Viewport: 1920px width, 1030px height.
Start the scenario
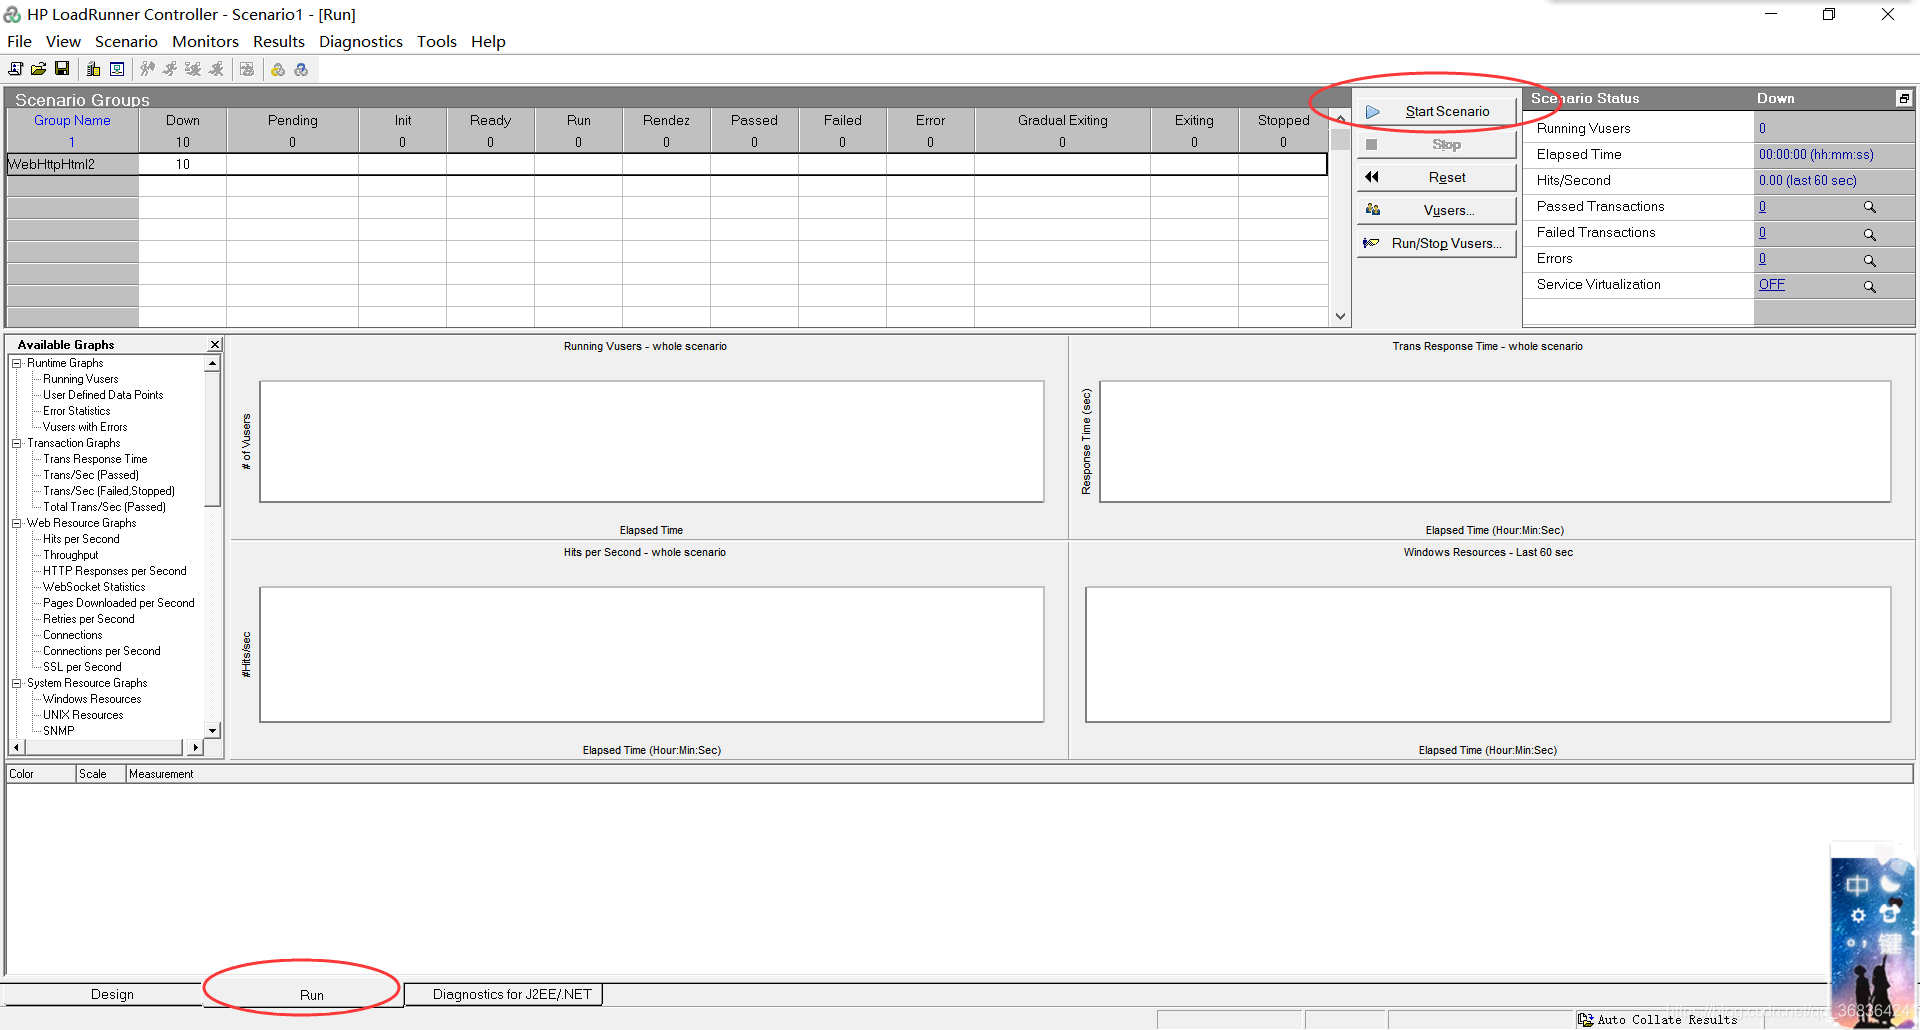[x=1437, y=111]
